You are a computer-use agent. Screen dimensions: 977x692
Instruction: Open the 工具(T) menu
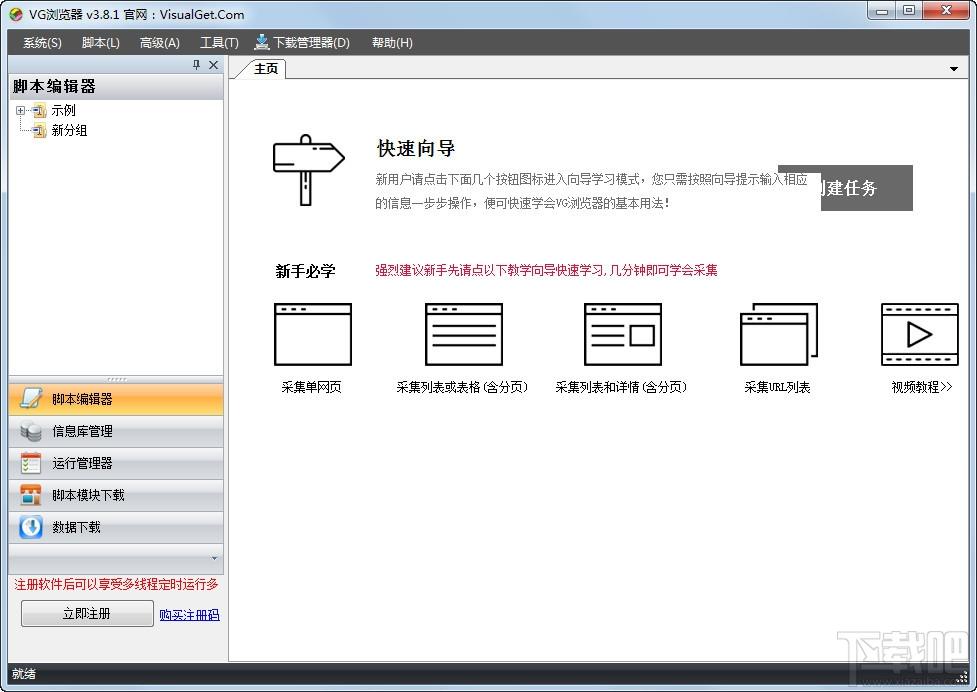[x=219, y=43]
